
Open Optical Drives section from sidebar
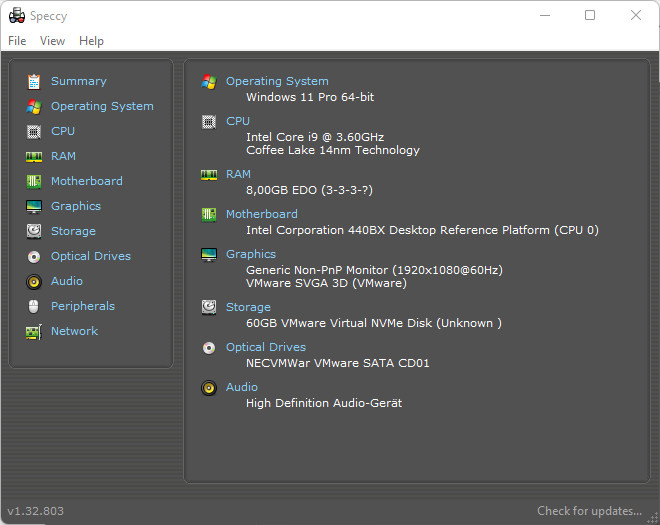pyautogui.click(x=91, y=256)
